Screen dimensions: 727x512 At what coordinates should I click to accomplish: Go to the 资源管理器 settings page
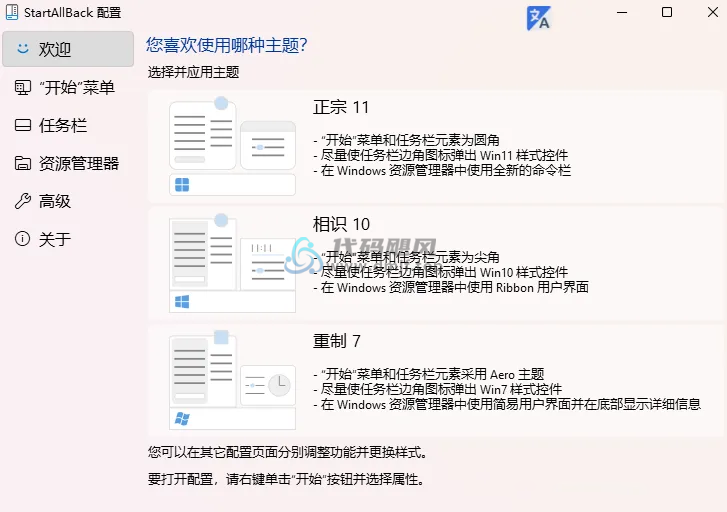(68, 163)
